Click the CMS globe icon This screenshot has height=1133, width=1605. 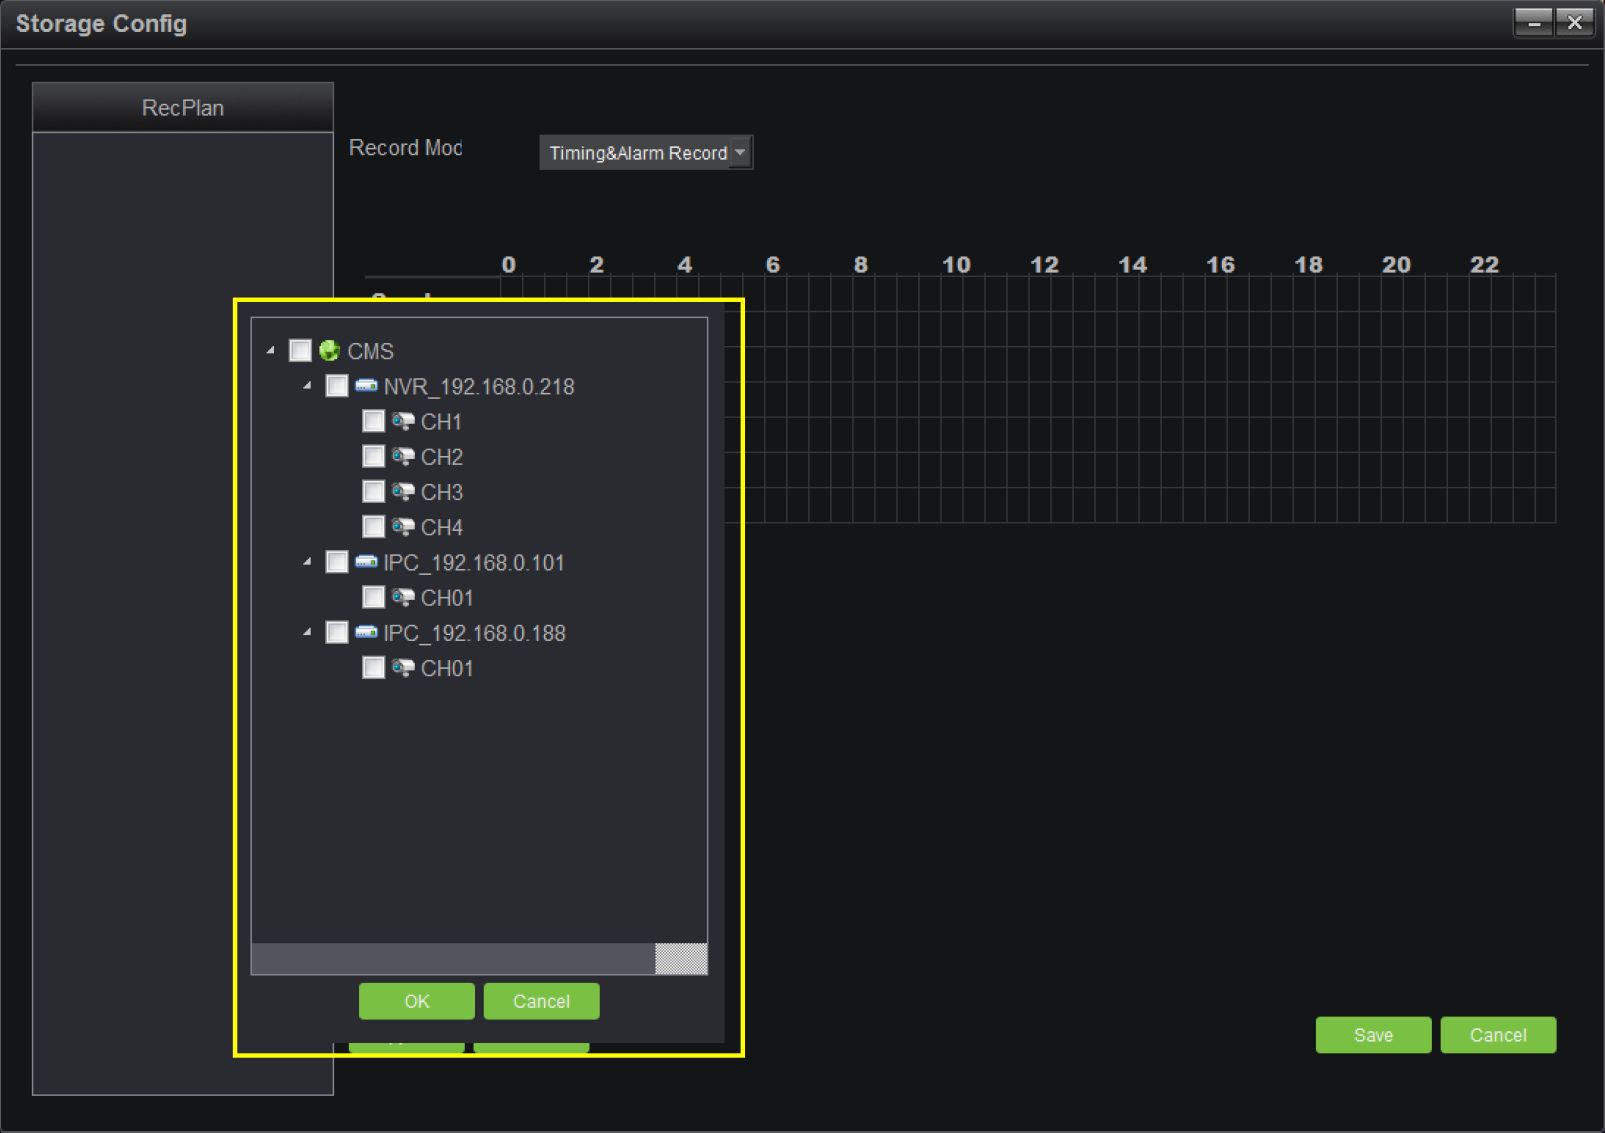coord(329,351)
